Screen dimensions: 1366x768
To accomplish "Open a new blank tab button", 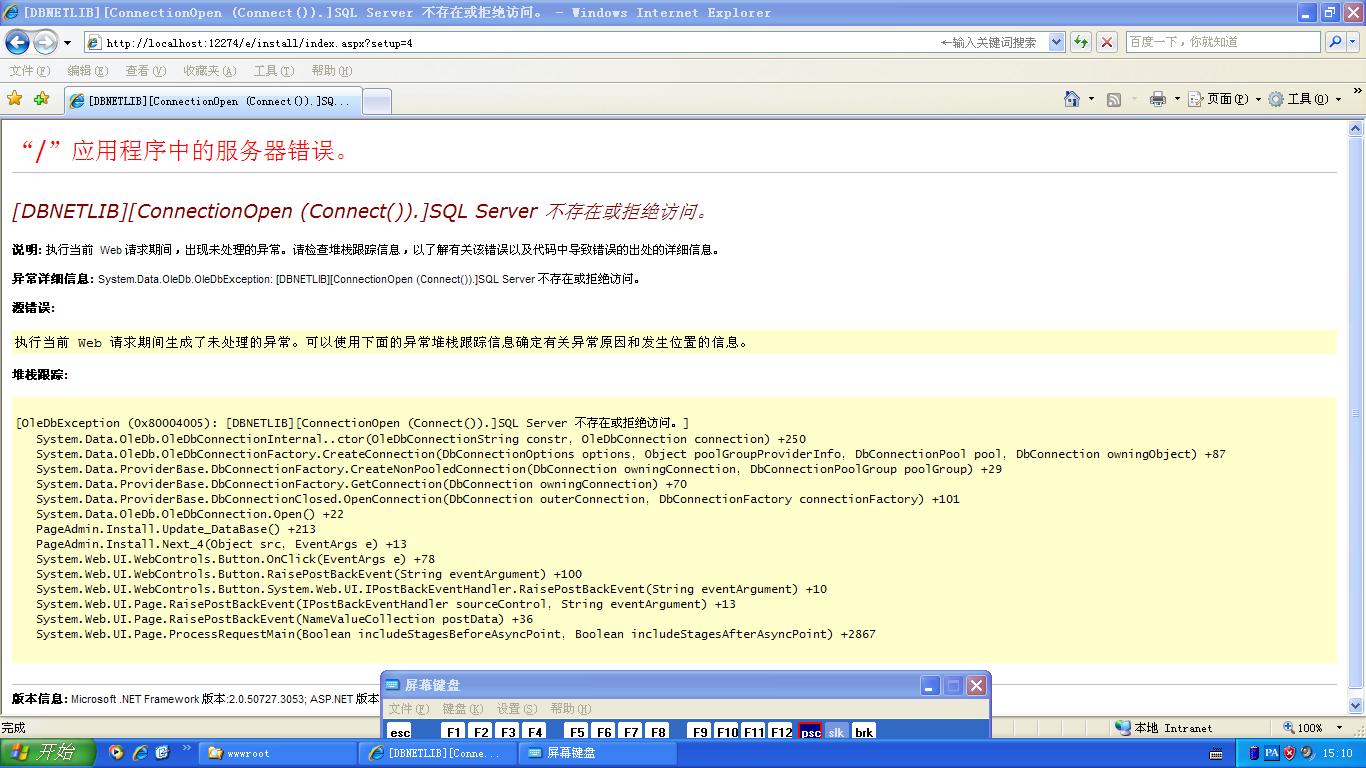I will 376,101.
